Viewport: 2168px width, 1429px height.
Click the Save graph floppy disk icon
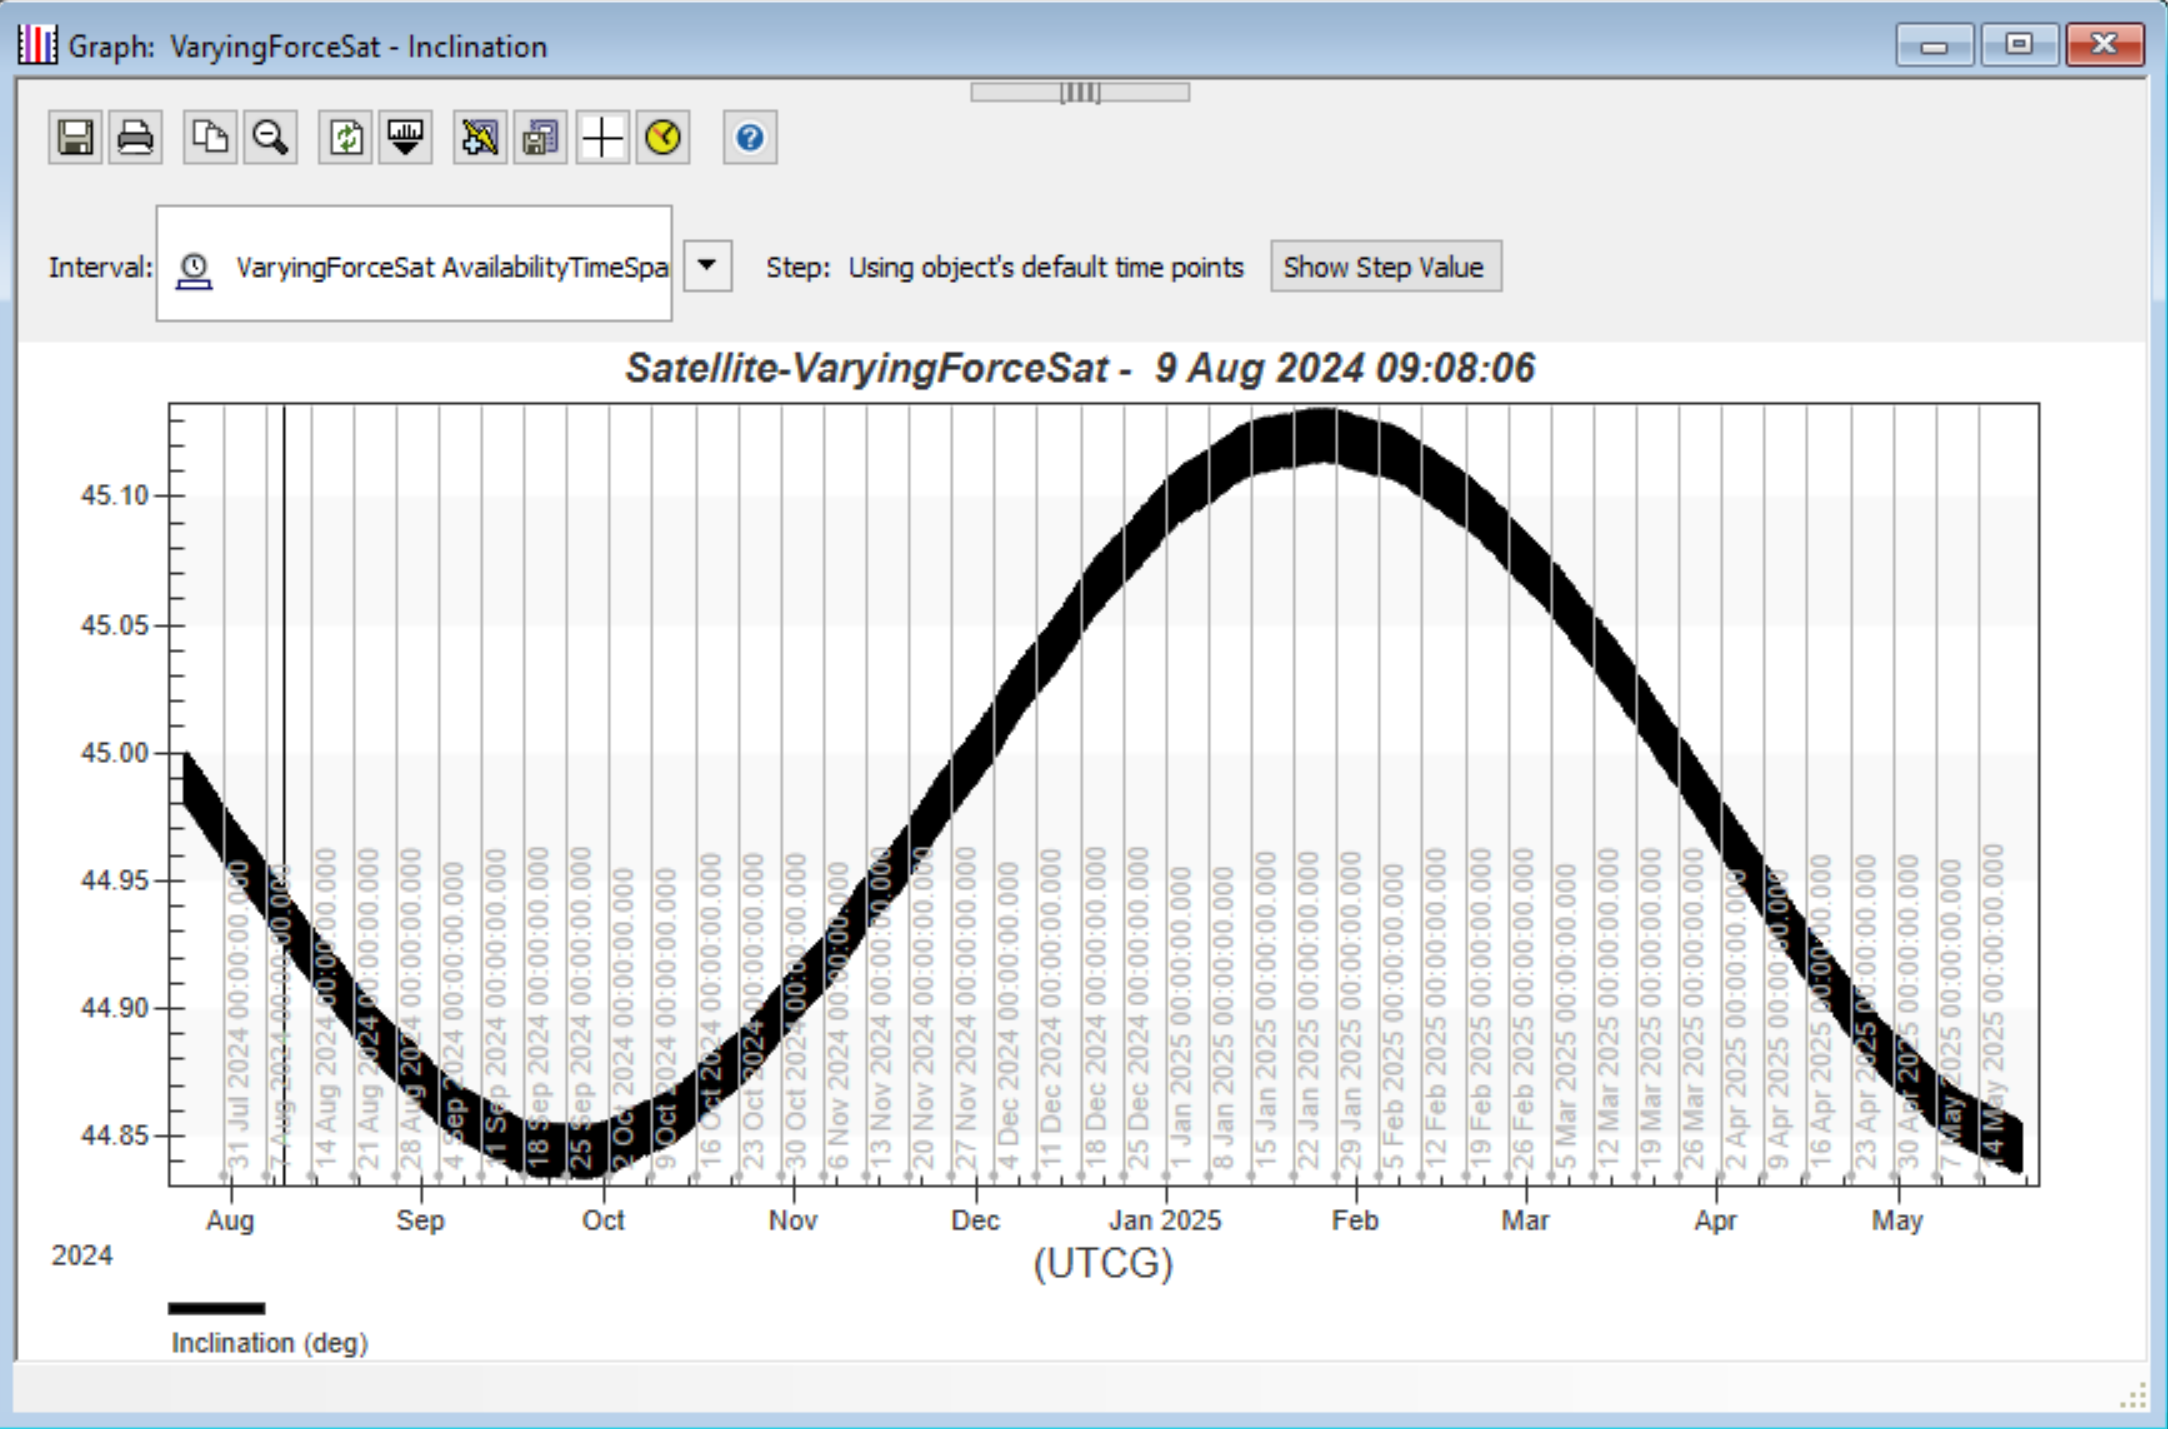75,137
